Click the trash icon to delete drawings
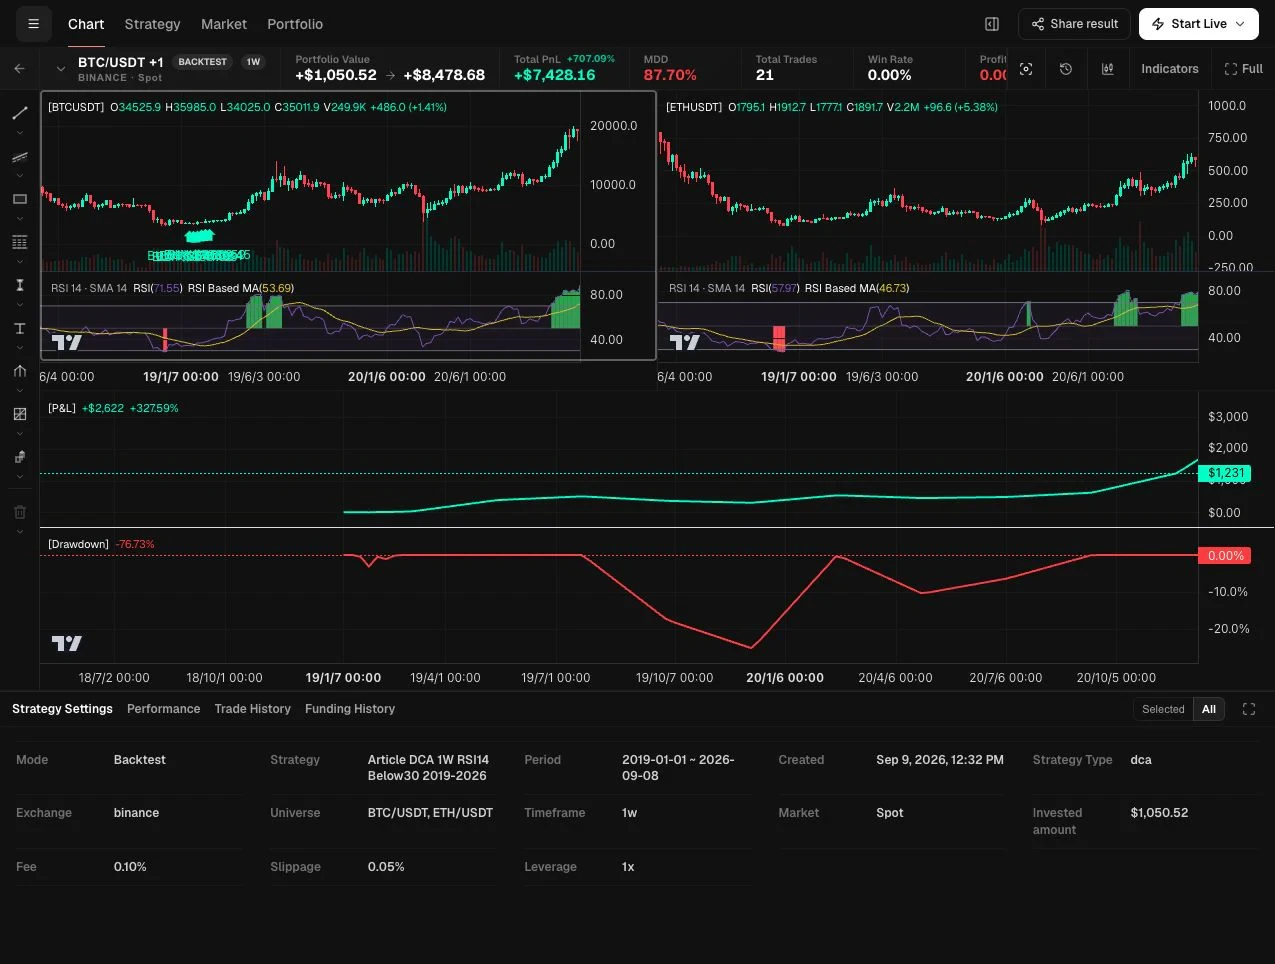 coord(19,512)
